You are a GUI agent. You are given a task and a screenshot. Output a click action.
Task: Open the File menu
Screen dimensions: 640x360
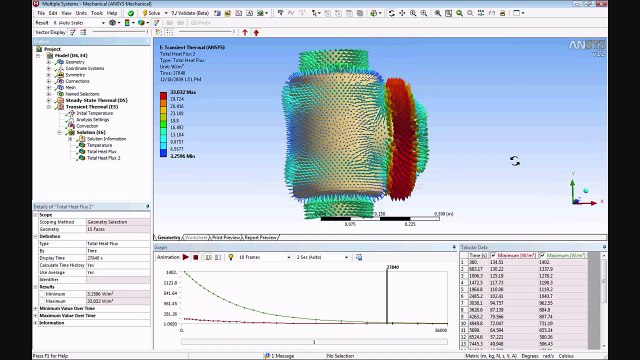[41, 13]
